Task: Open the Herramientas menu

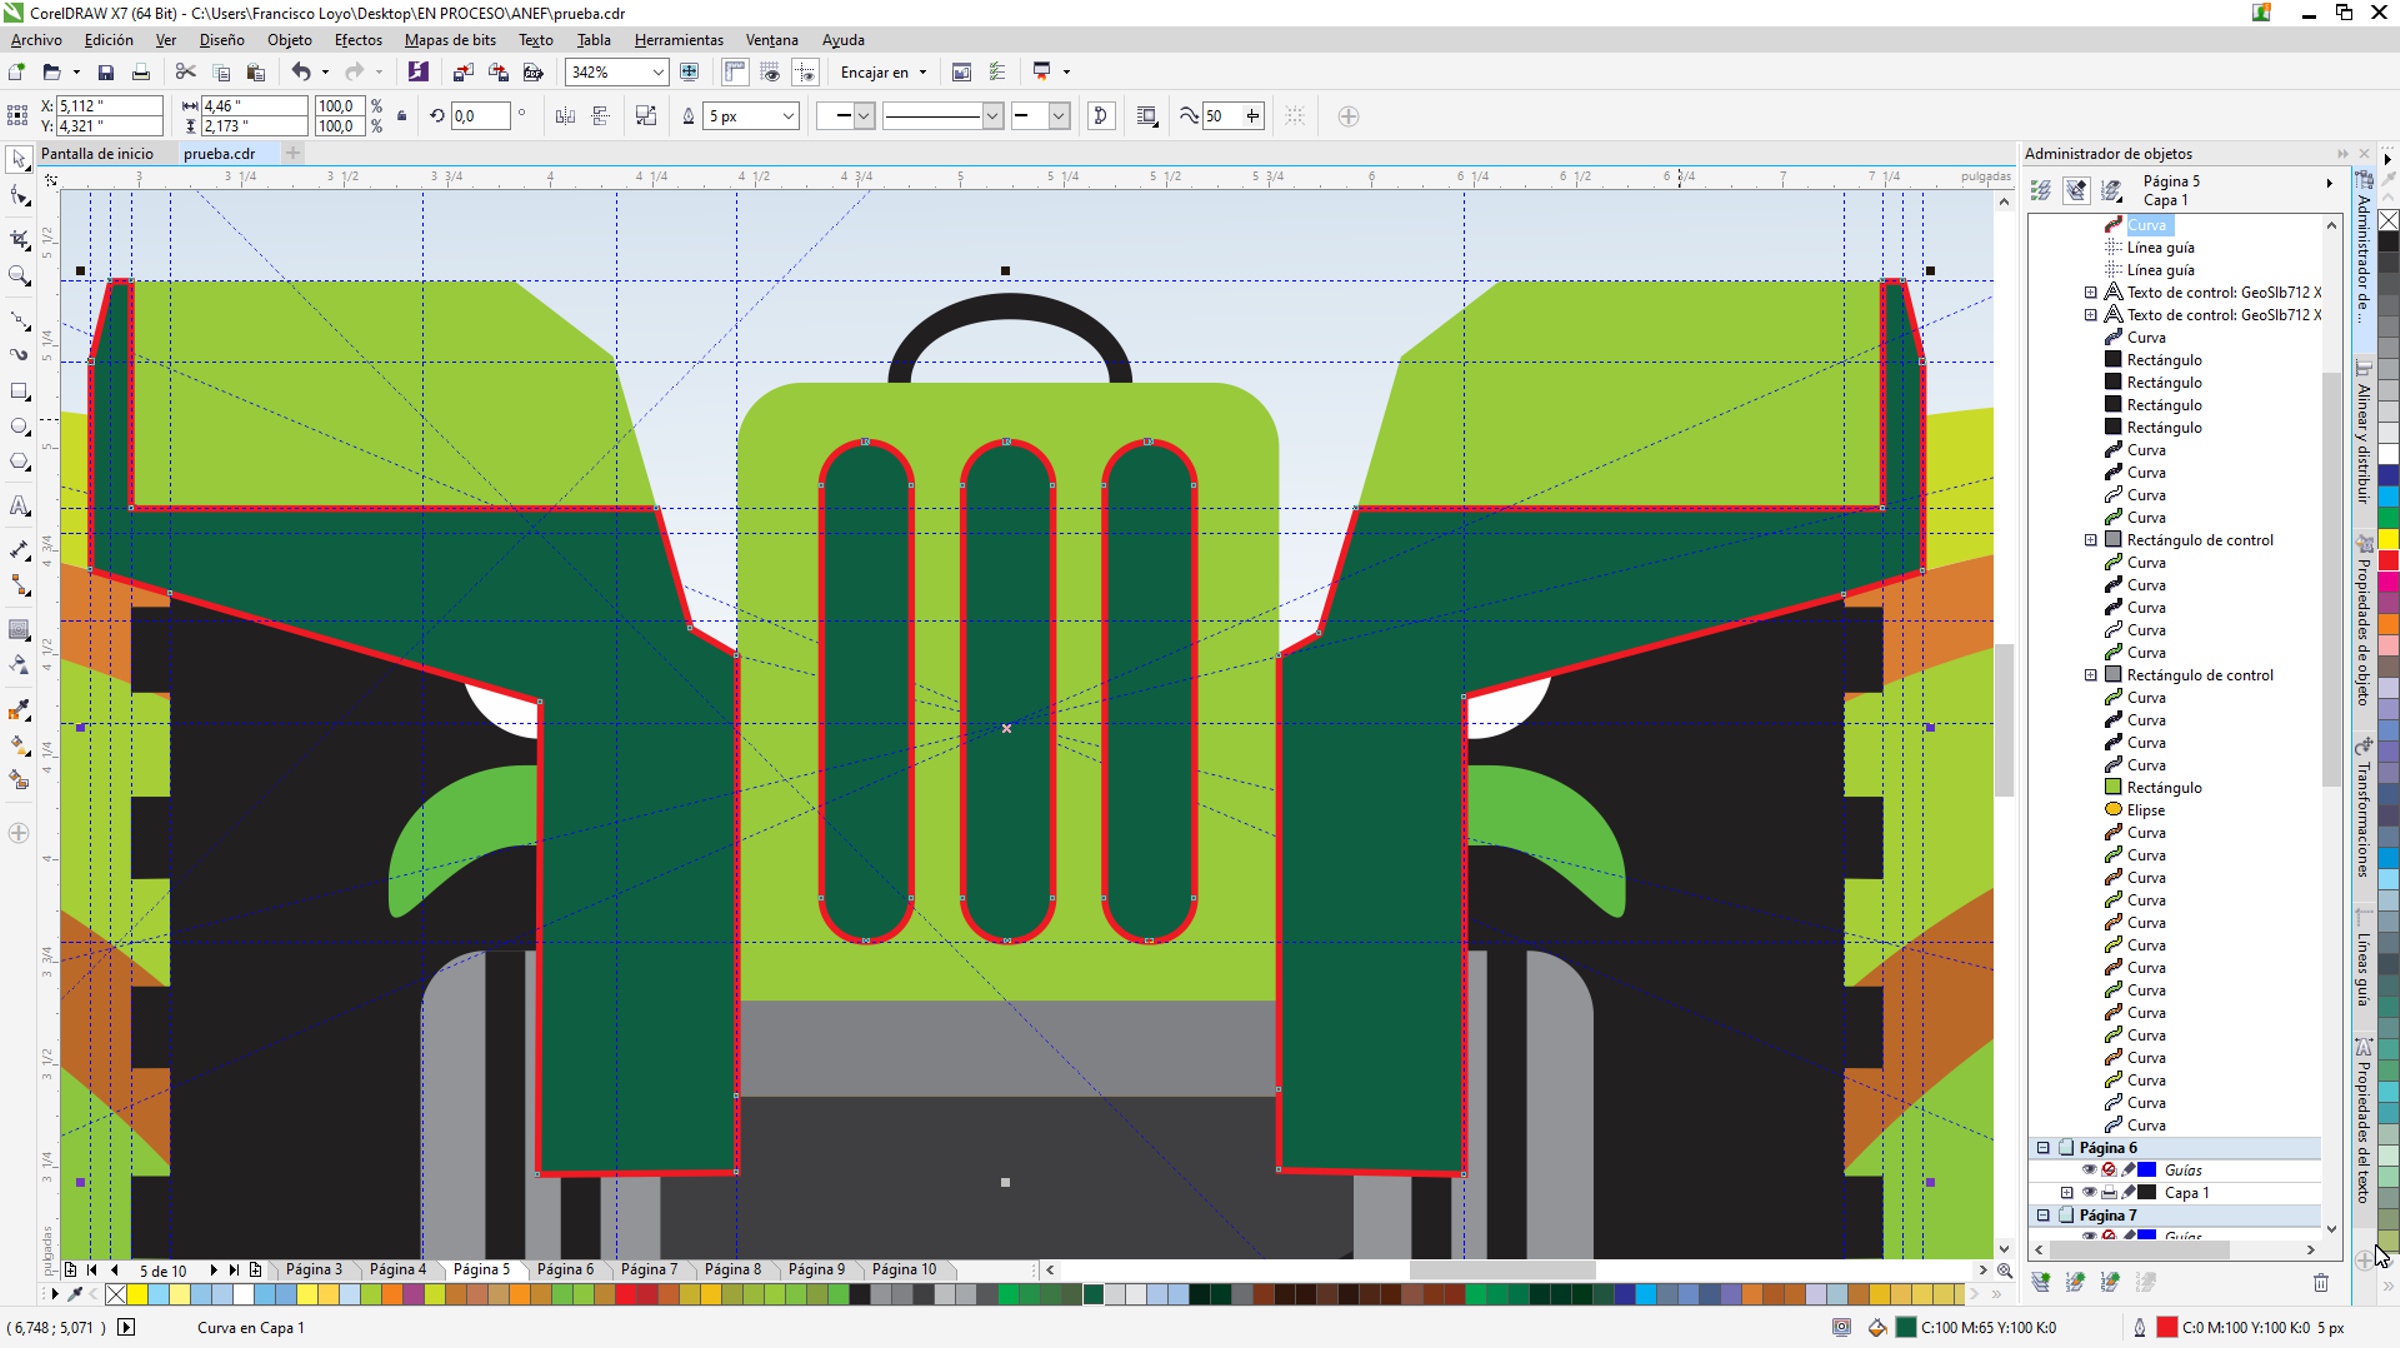Action: [x=678, y=40]
